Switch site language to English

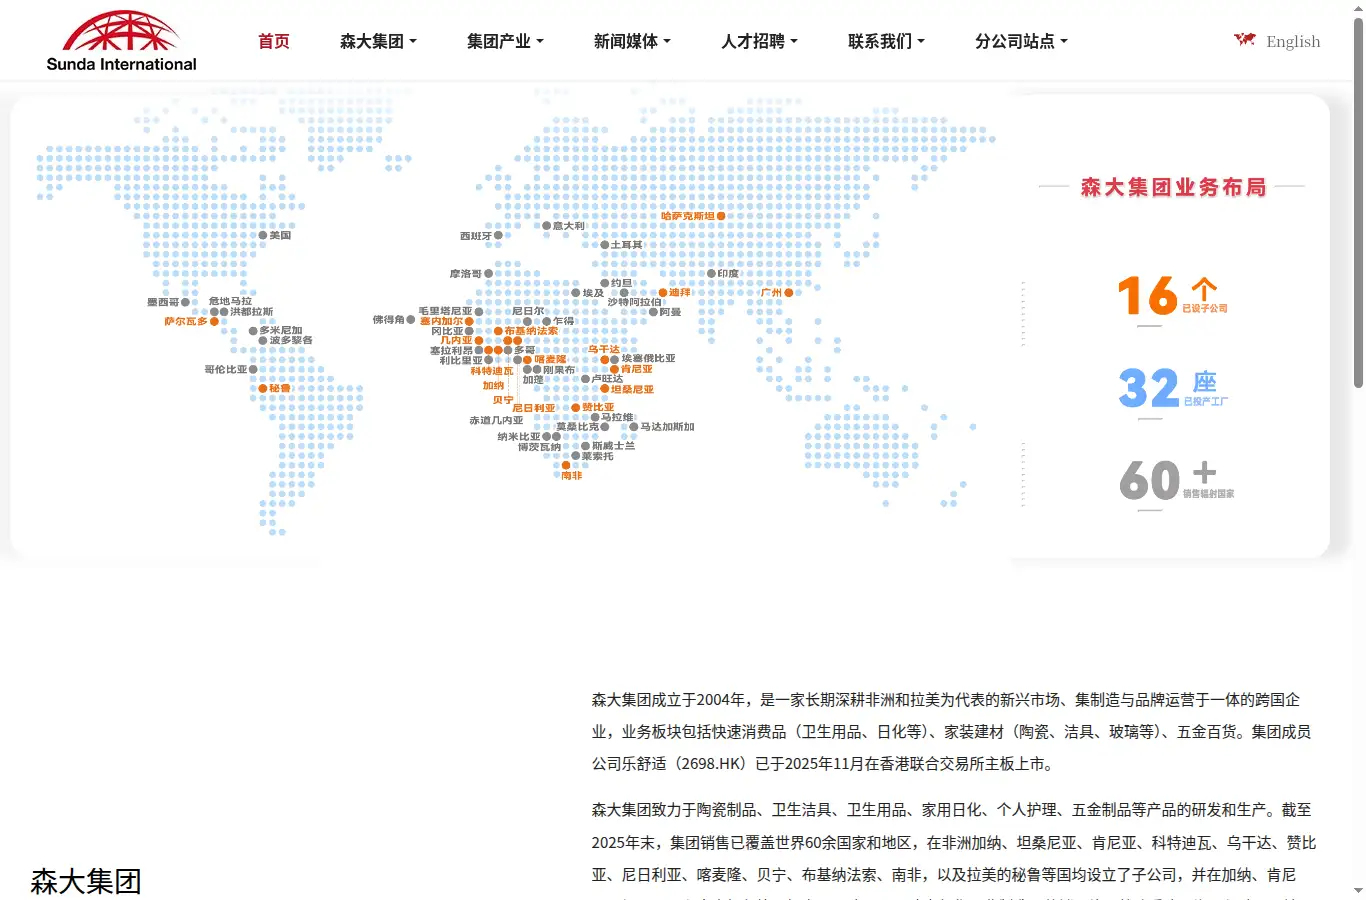(1293, 41)
